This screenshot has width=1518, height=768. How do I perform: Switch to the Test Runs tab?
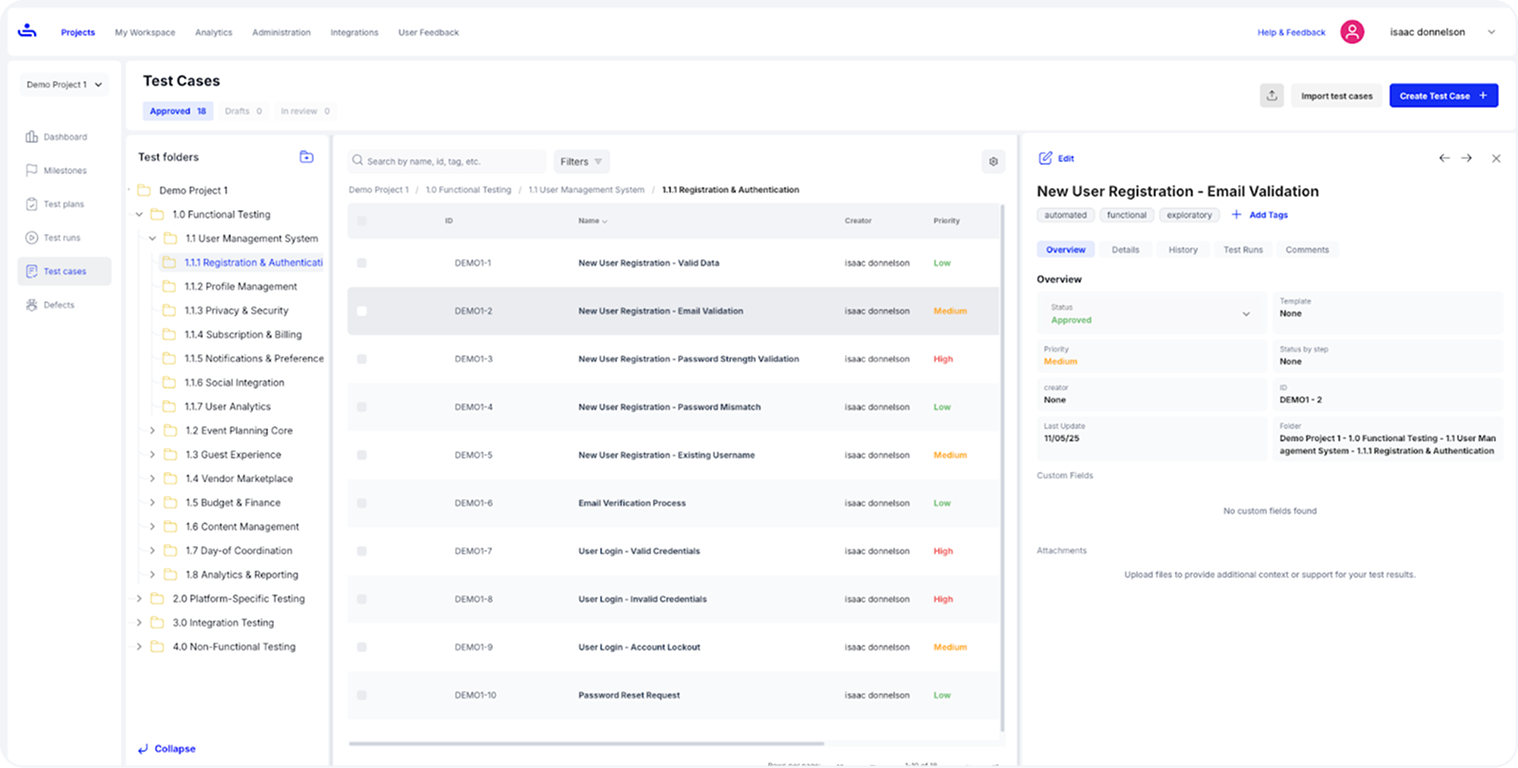[x=1243, y=250]
